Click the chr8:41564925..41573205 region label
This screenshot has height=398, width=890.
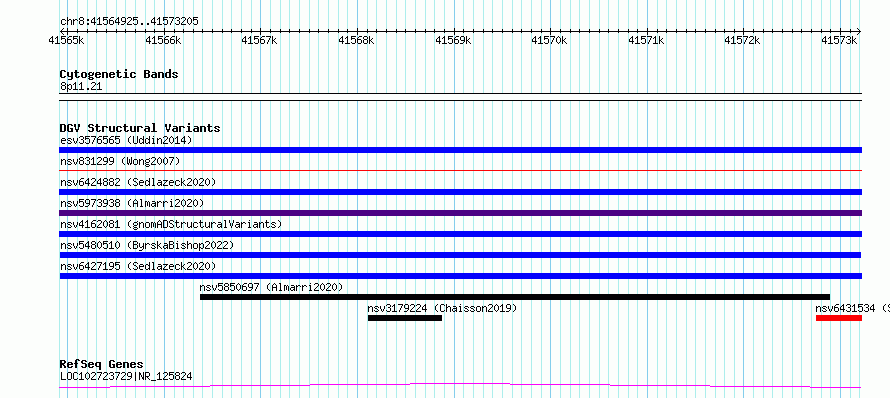pyautogui.click(x=129, y=22)
